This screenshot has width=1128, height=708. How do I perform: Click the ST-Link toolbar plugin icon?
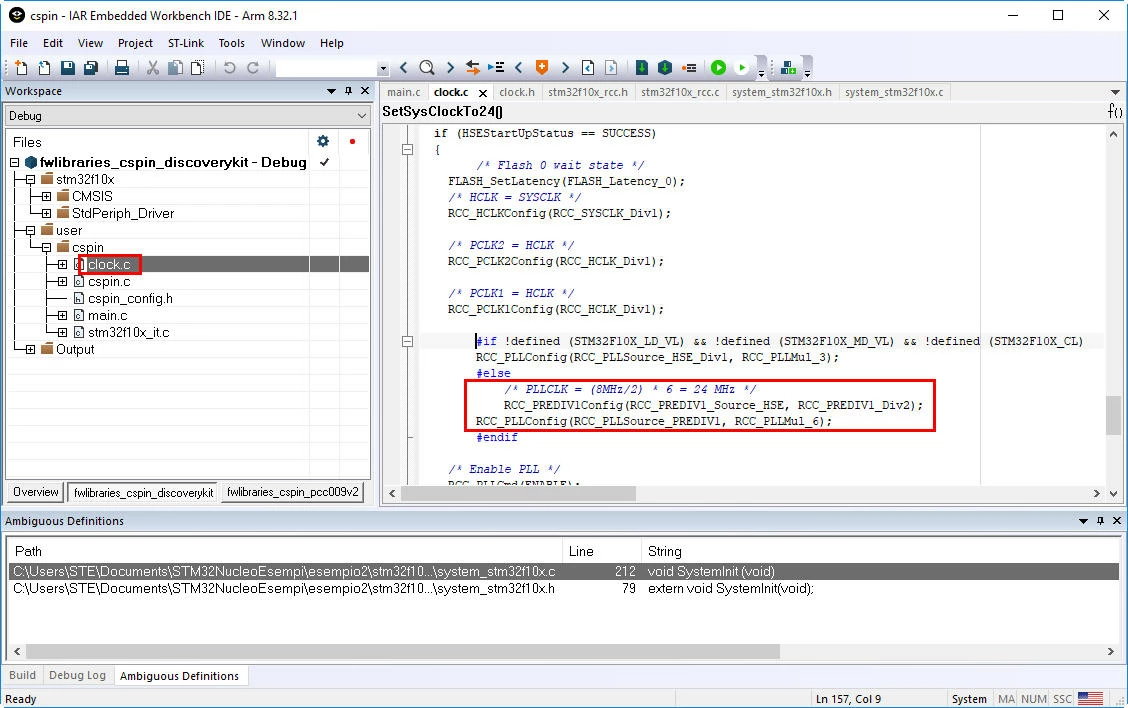click(788, 68)
